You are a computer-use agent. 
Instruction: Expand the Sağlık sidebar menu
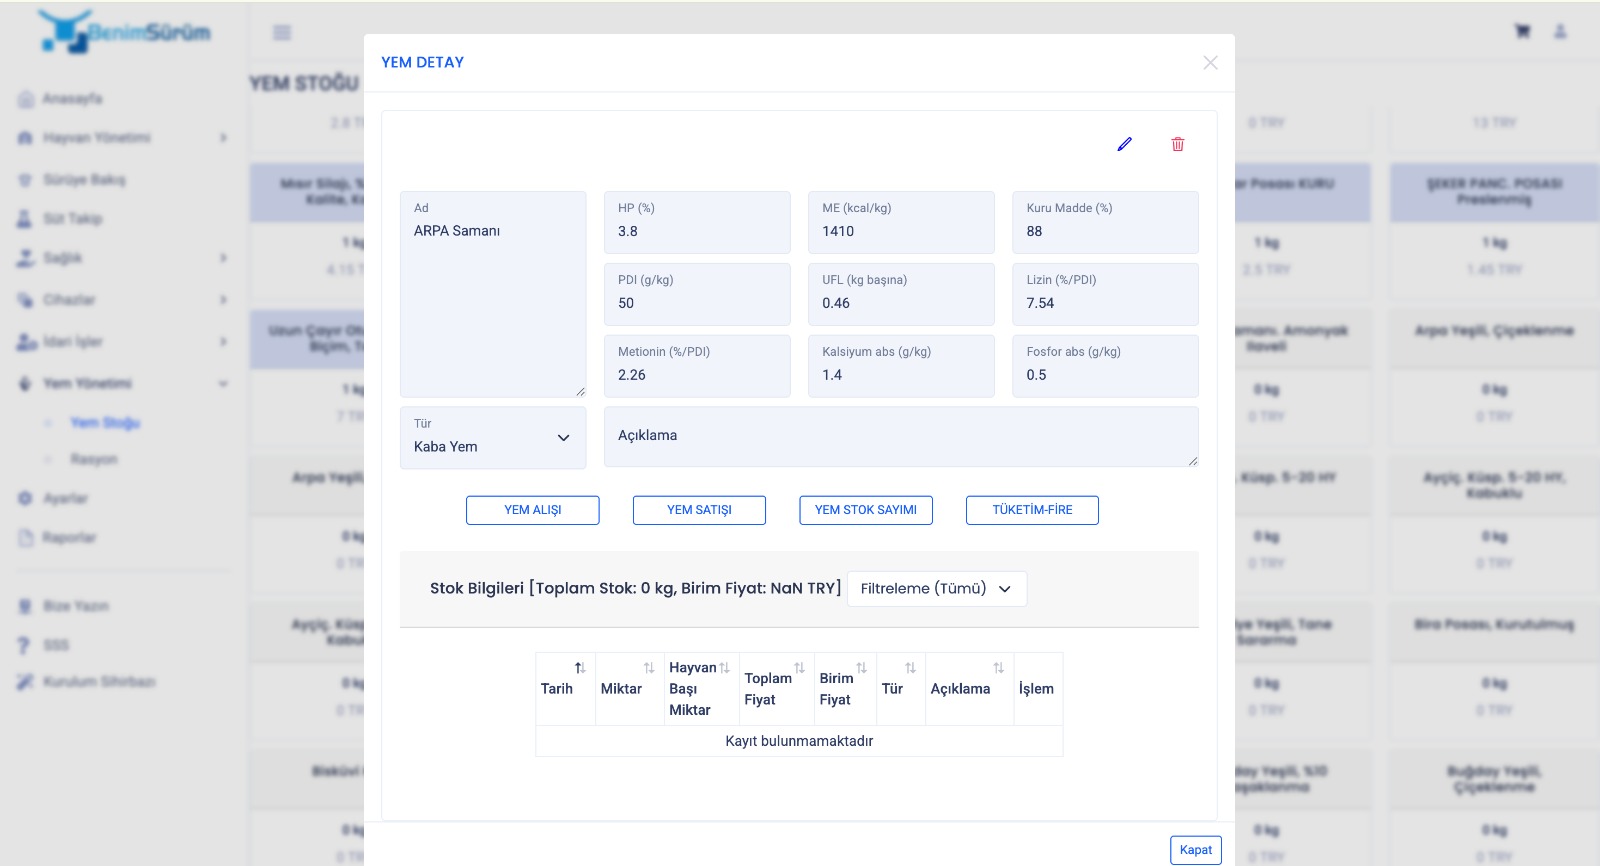click(x=123, y=258)
